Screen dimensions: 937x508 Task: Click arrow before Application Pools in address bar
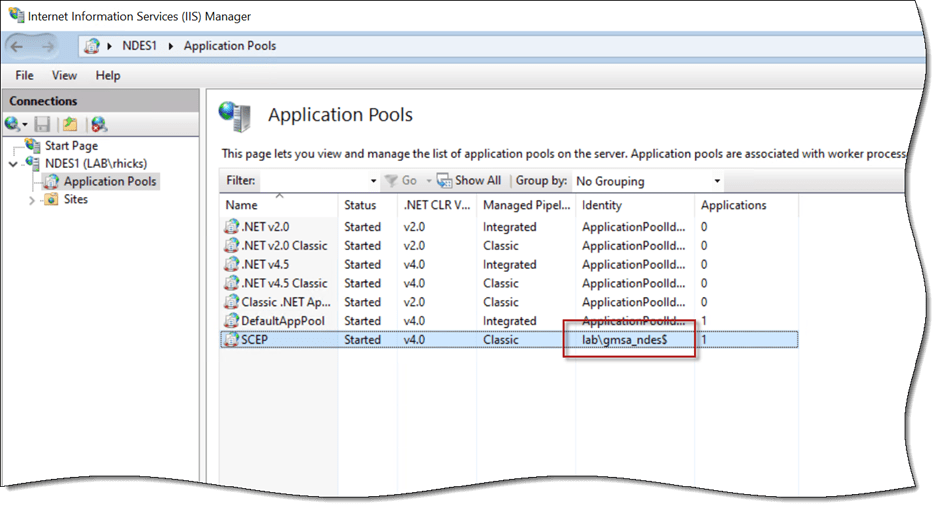[x=170, y=46]
